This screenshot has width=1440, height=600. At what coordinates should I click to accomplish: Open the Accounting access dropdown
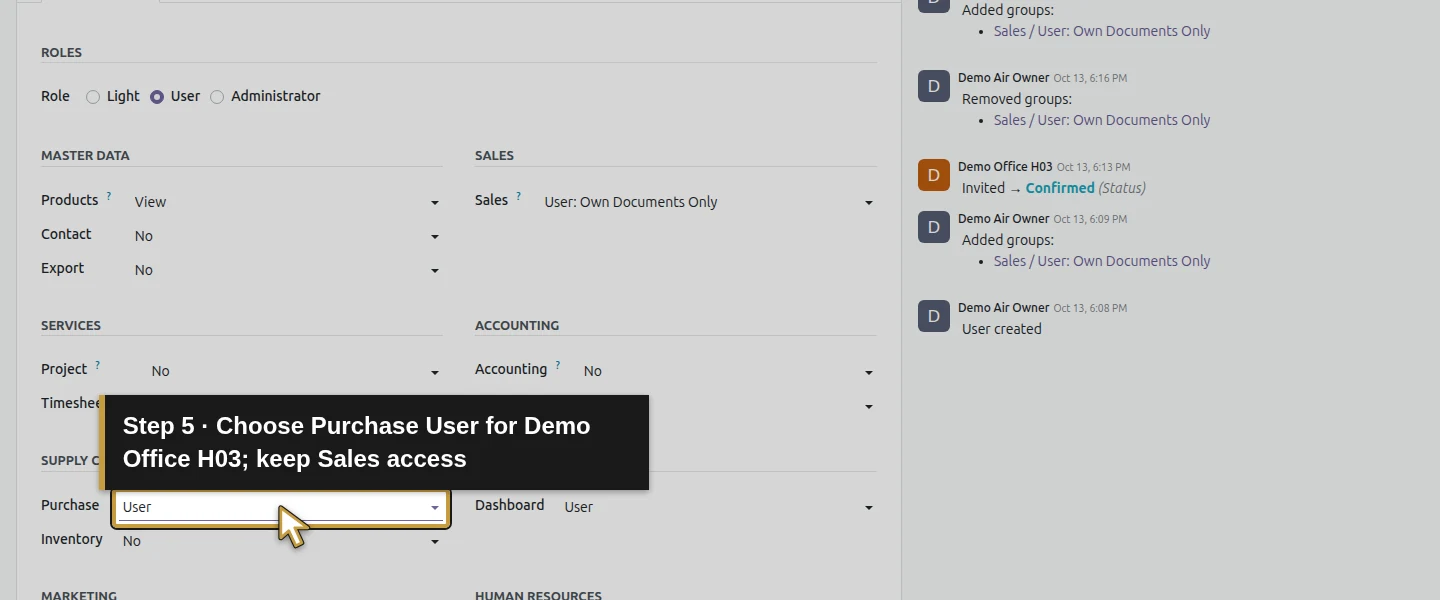[728, 371]
